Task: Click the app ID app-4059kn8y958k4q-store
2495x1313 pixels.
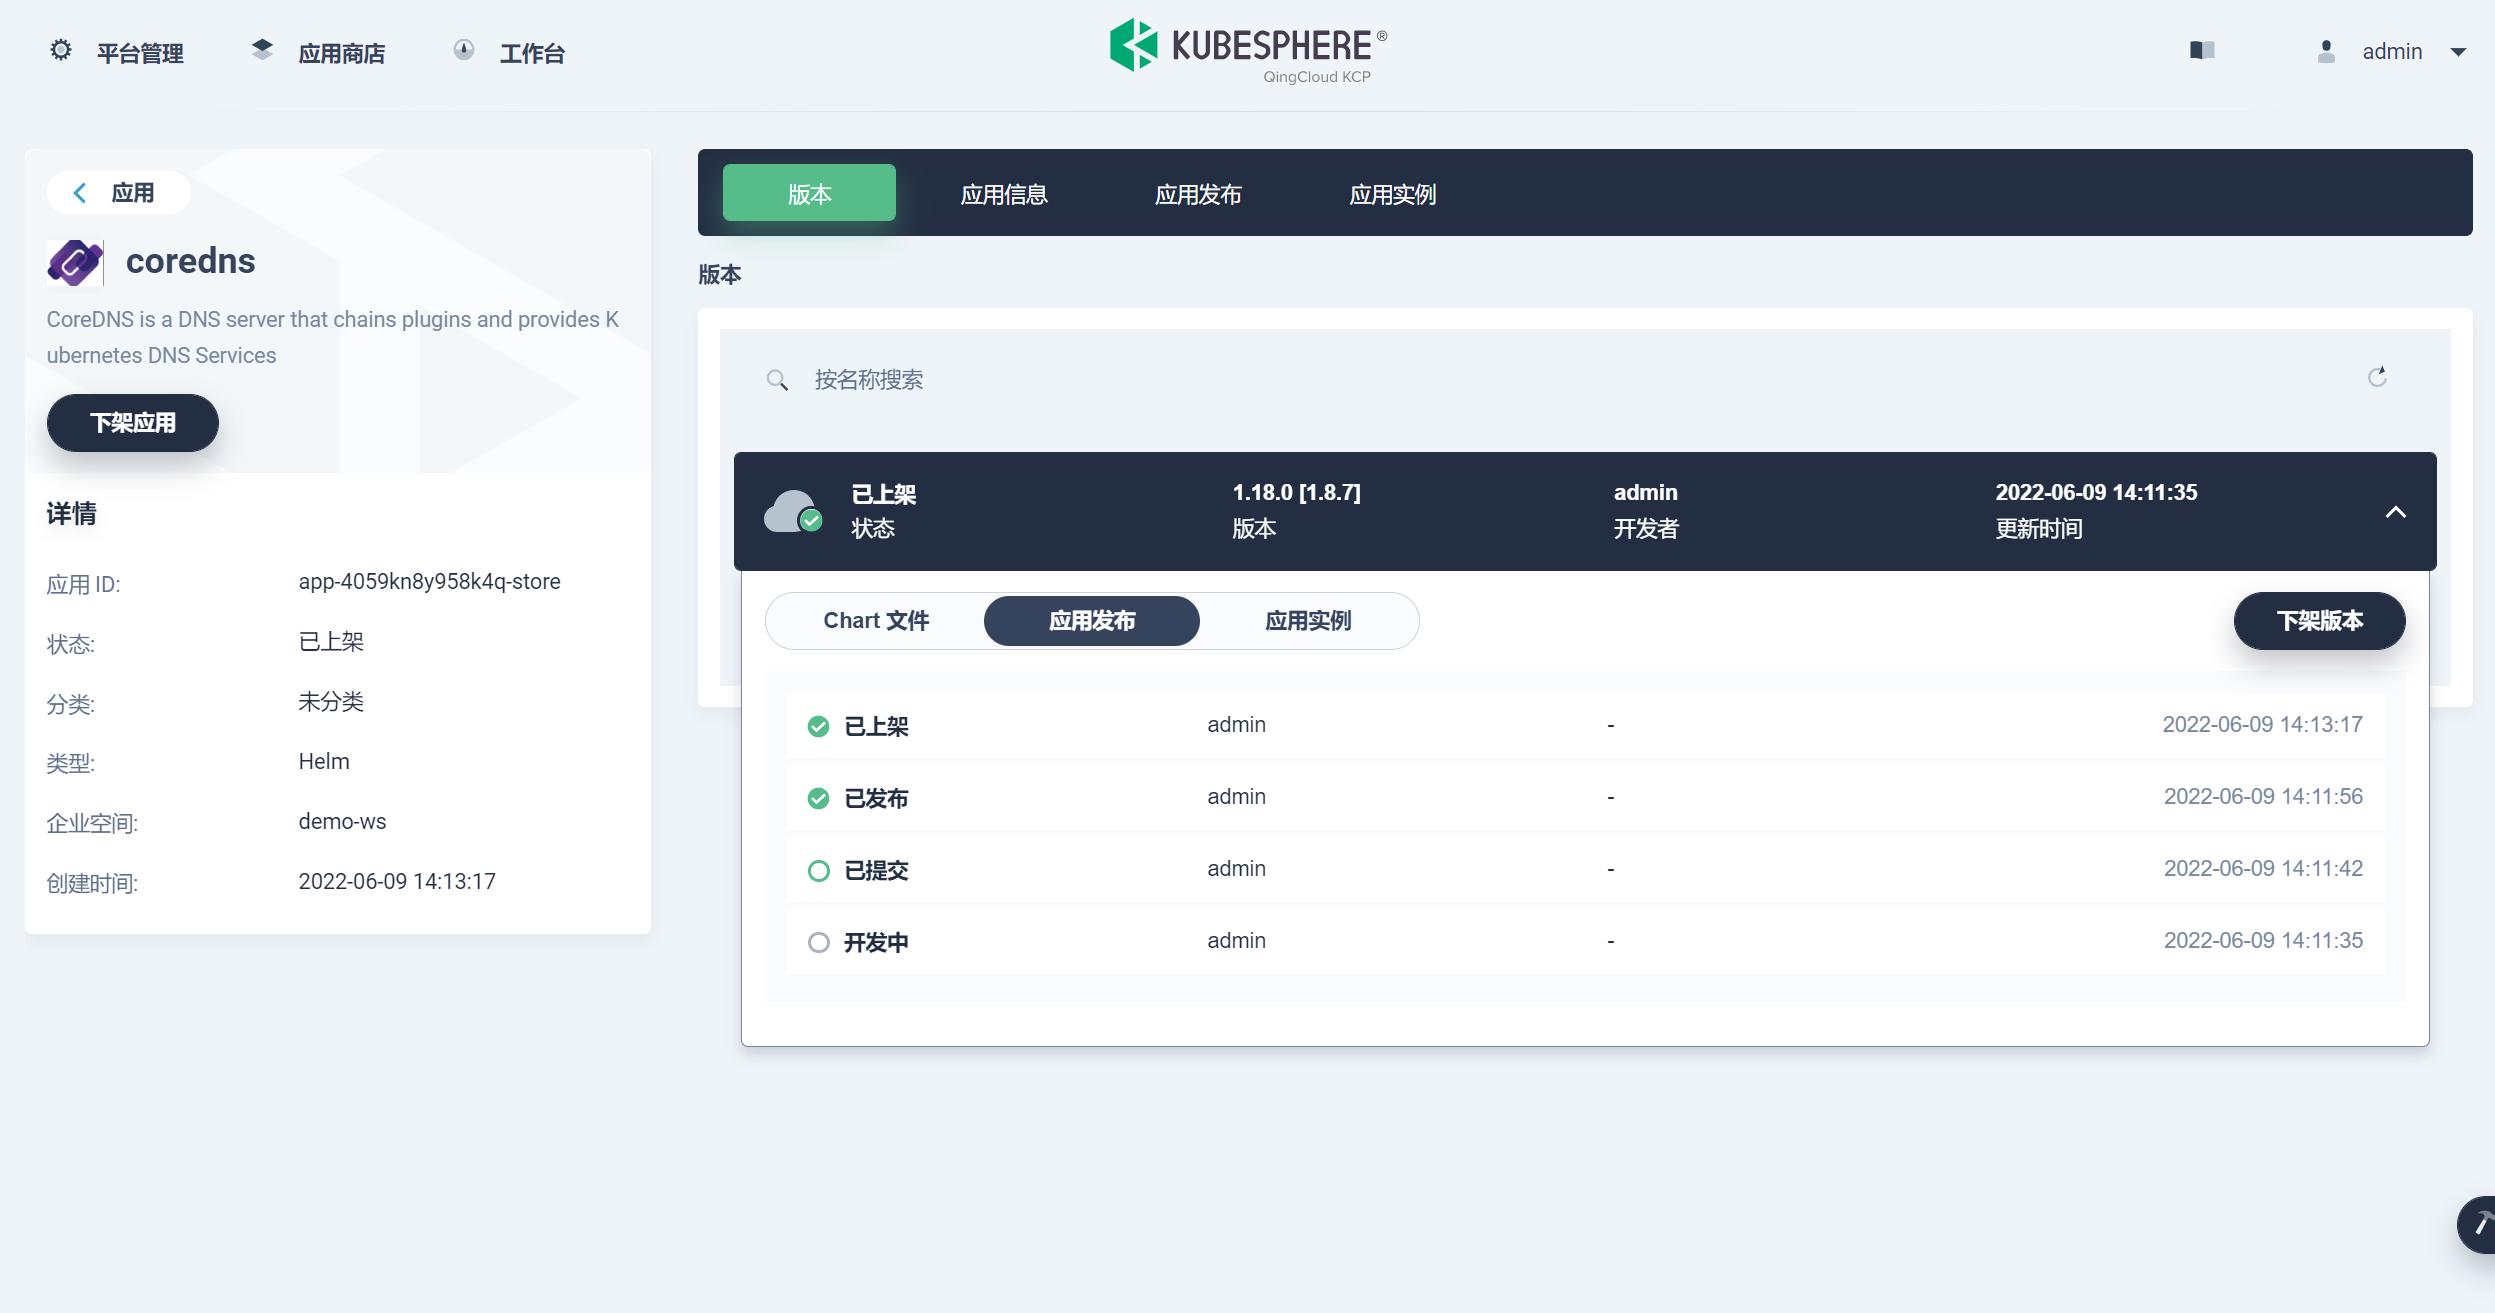Action: pyautogui.click(x=429, y=581)
